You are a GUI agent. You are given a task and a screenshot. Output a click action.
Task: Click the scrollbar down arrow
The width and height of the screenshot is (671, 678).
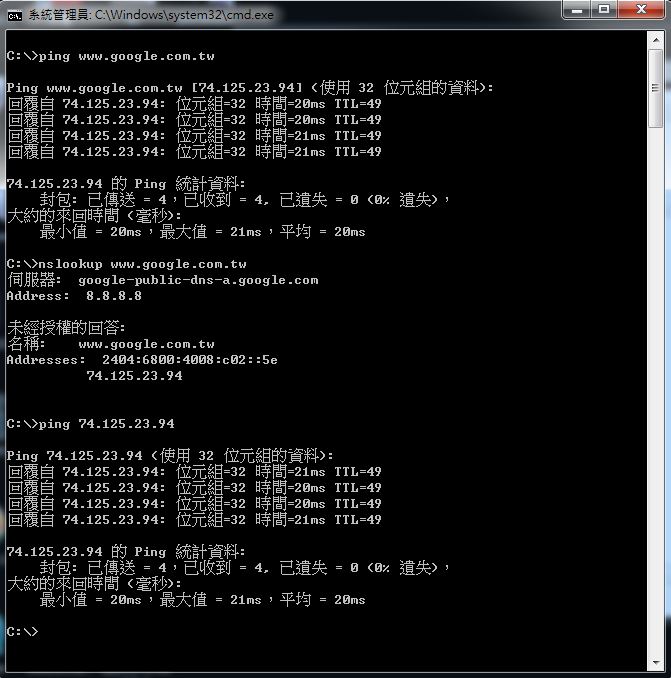point(656,662)
